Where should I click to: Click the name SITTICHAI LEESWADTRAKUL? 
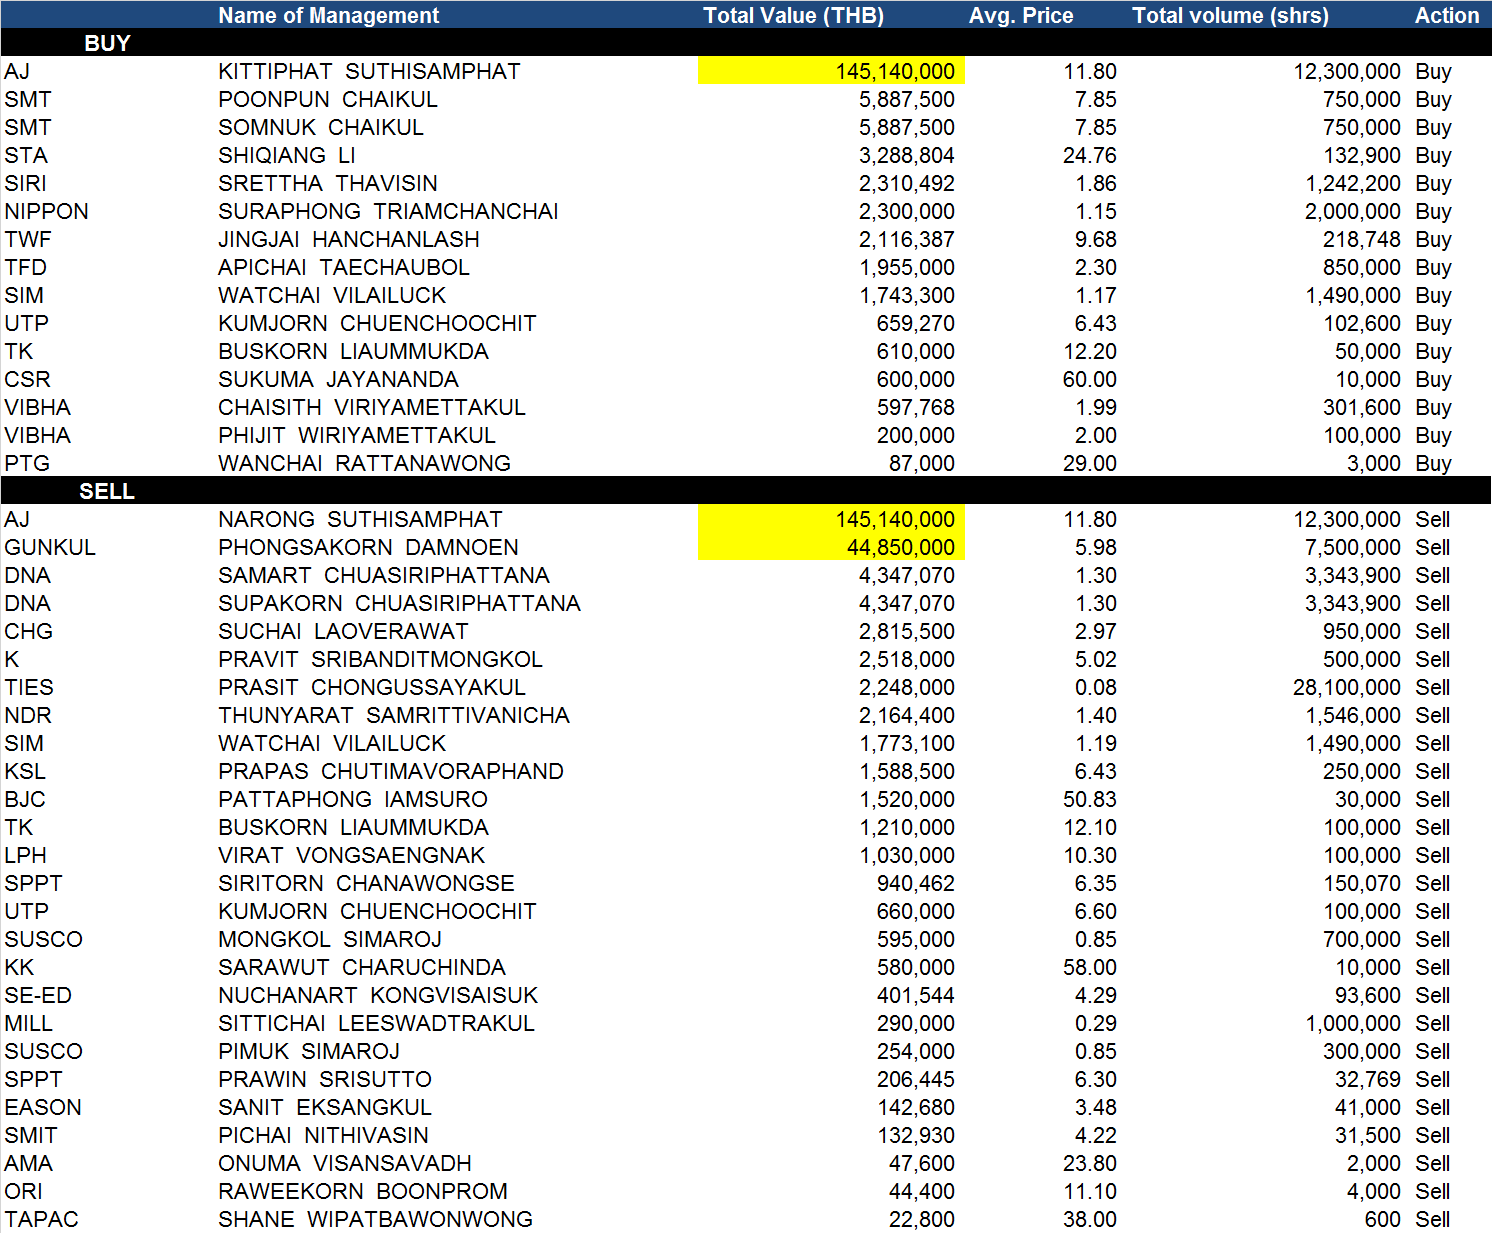[376, 1023]
